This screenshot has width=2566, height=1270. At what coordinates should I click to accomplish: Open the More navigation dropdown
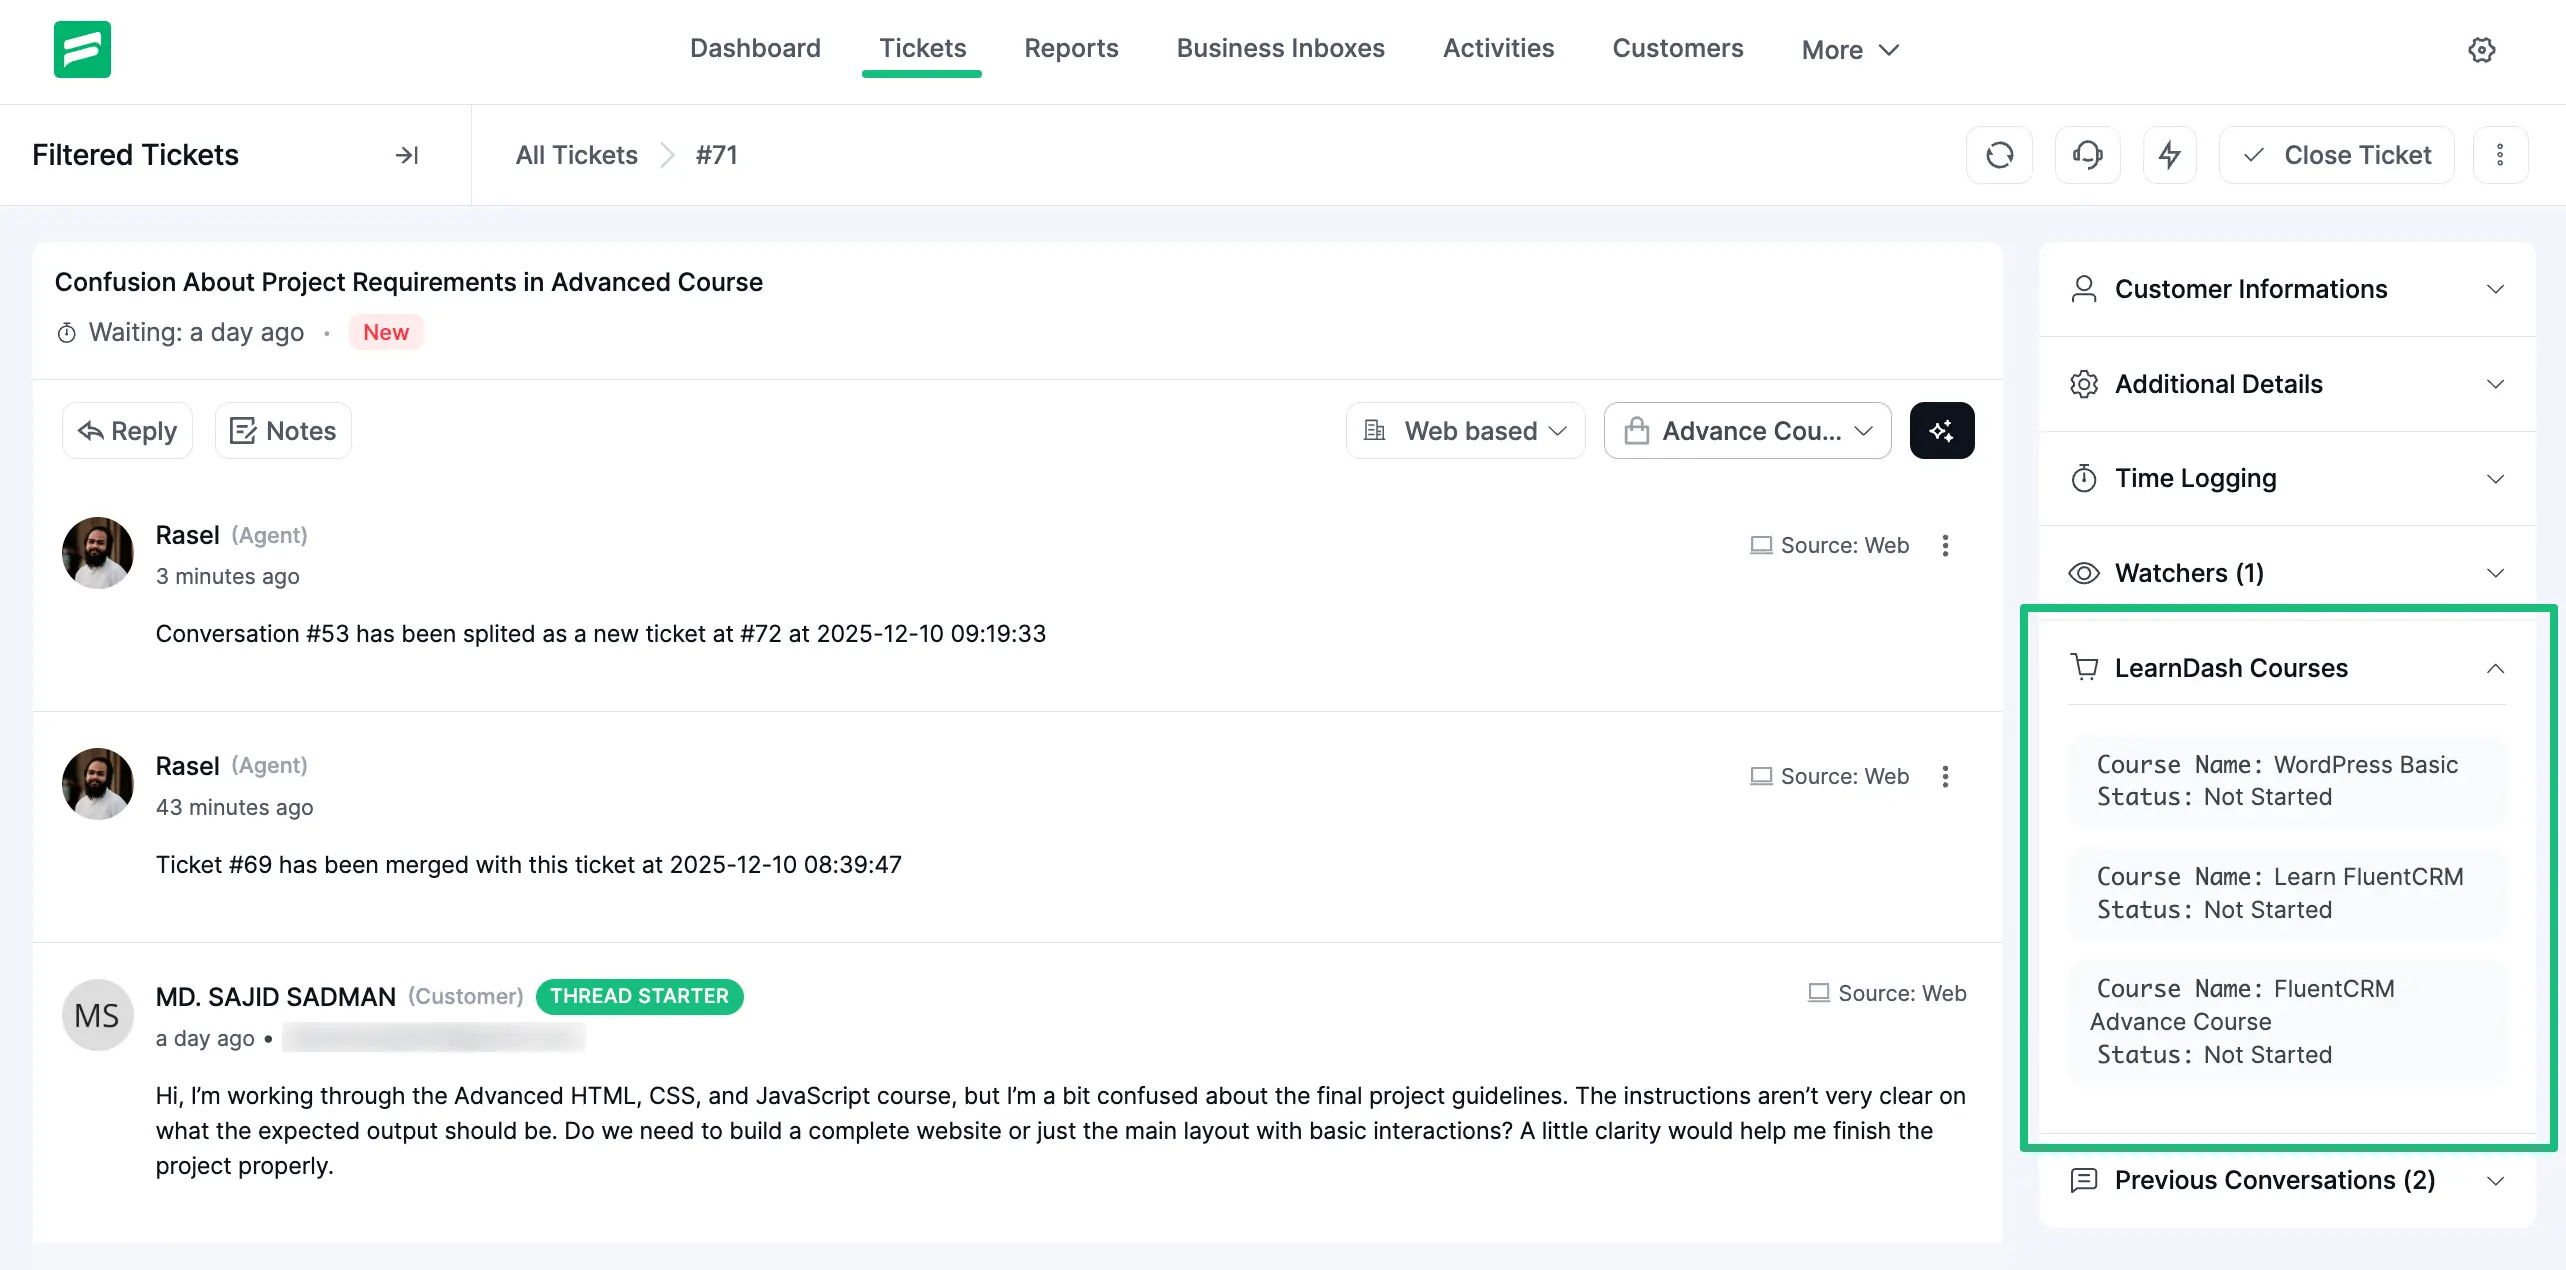click(x=1848, y=49)
